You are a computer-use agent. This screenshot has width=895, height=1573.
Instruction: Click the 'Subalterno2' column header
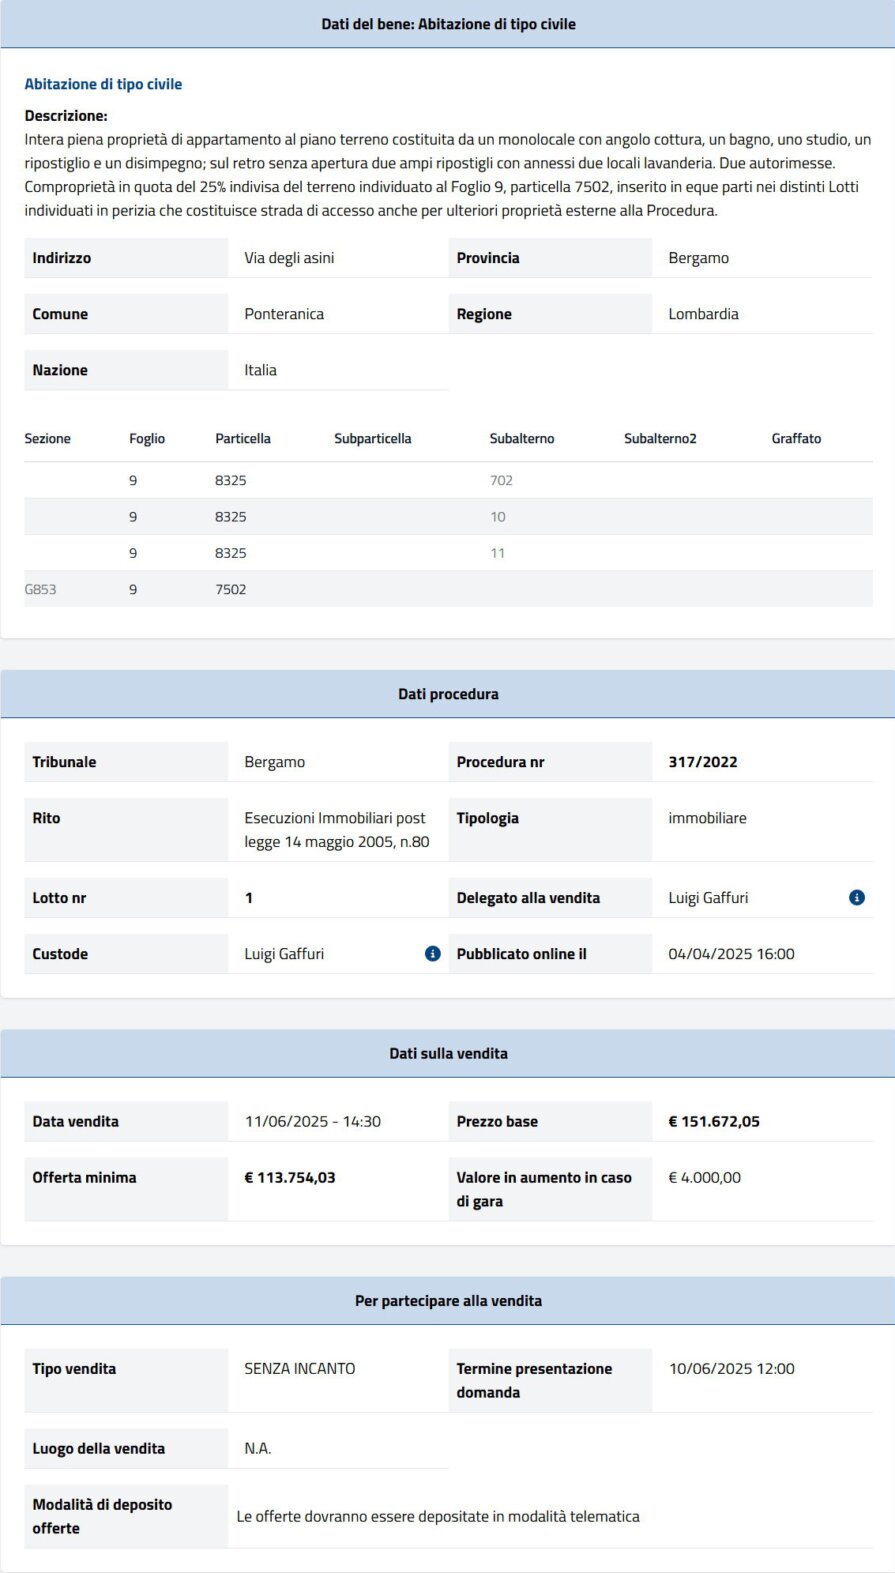click(660, 439)
